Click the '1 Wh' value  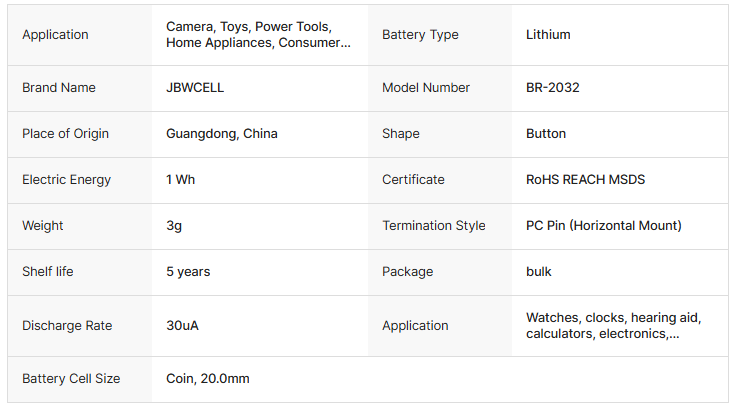click(x=181, y=180)
